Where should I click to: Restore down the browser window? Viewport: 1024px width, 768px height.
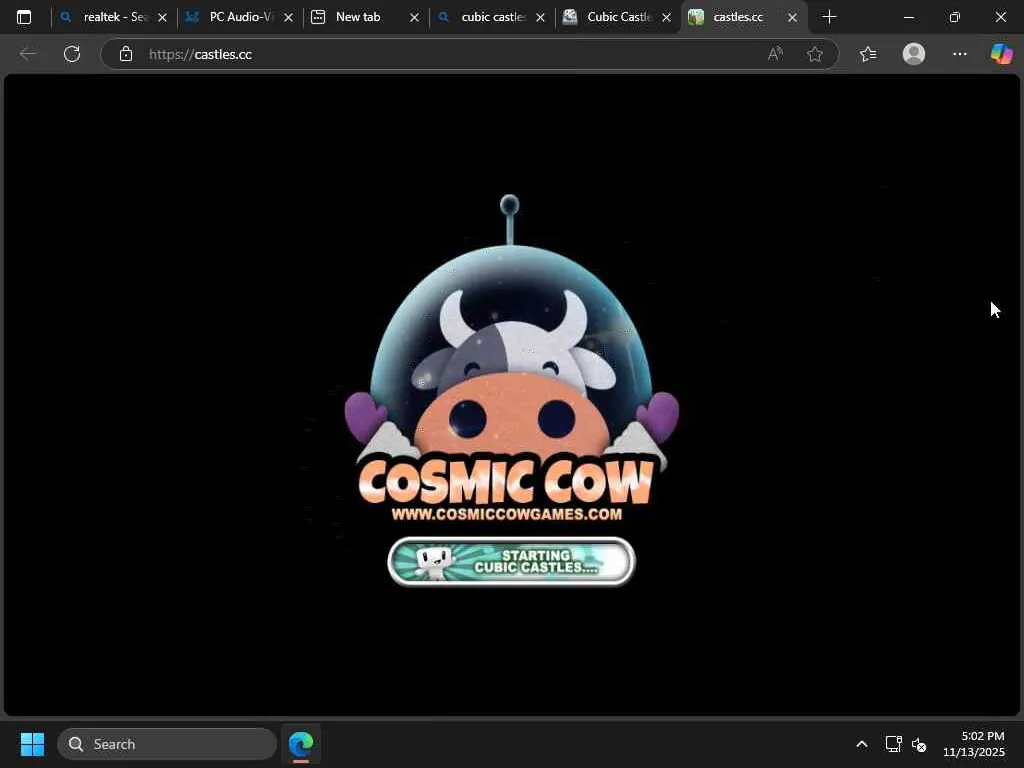pyautogui.click(x=955, y=17)
